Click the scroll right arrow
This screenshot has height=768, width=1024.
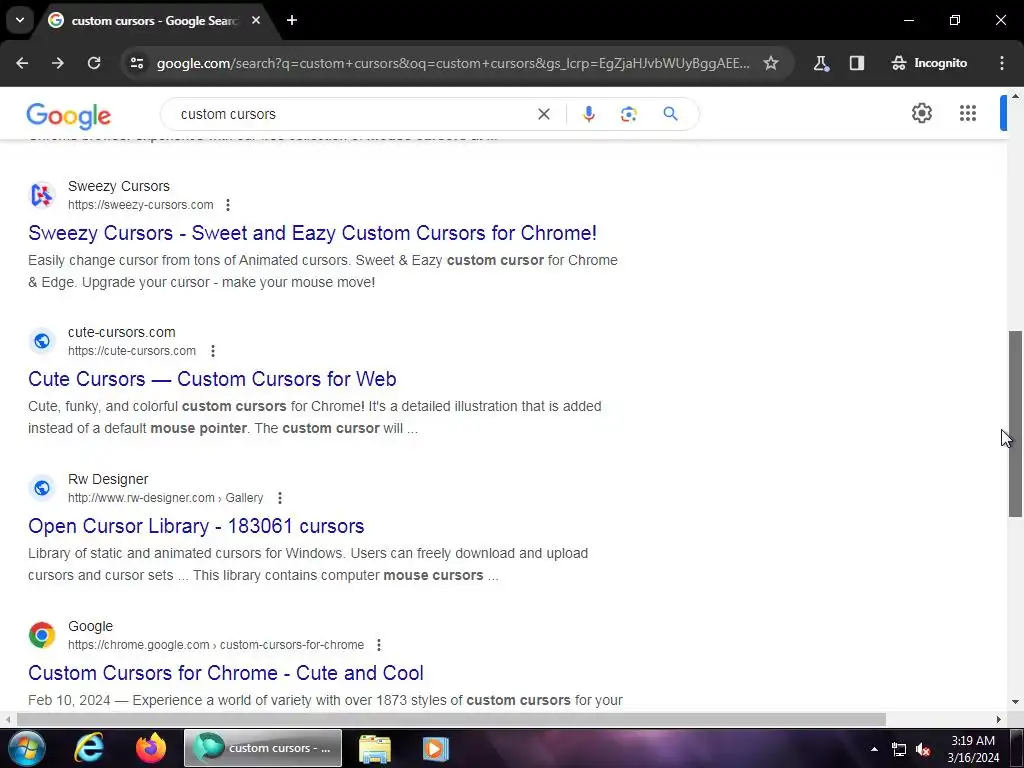(999, 720)
